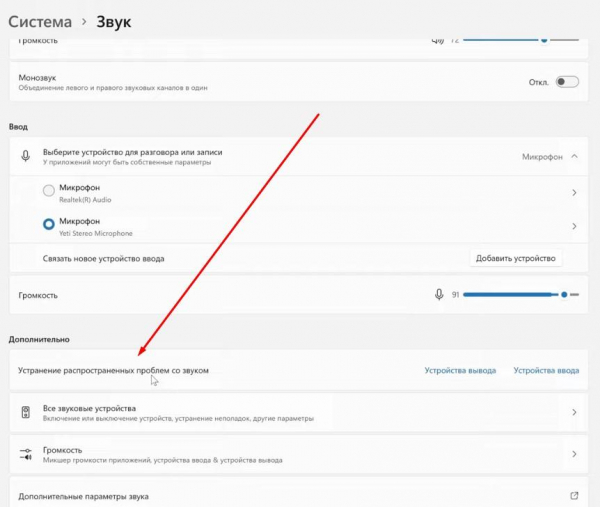
Task: Click the volume mixer sliders icon
Action: coord(26,454)
